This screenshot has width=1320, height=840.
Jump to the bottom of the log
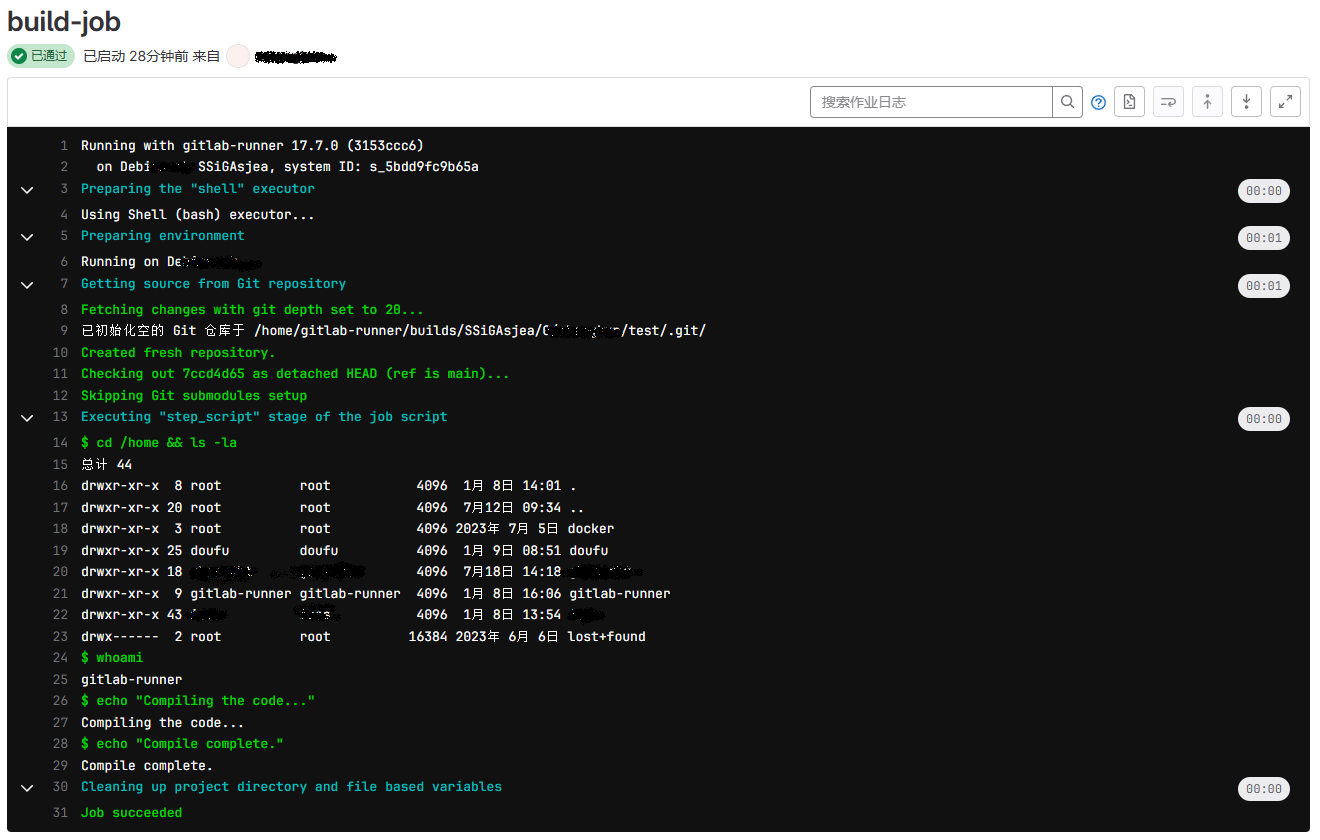[x=1246, y=102]
